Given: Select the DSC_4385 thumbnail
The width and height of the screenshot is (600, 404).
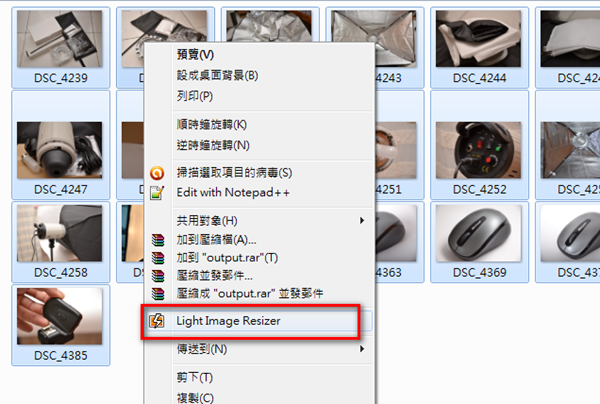Looking at the screenshot, I should click(x=60, y=325).
